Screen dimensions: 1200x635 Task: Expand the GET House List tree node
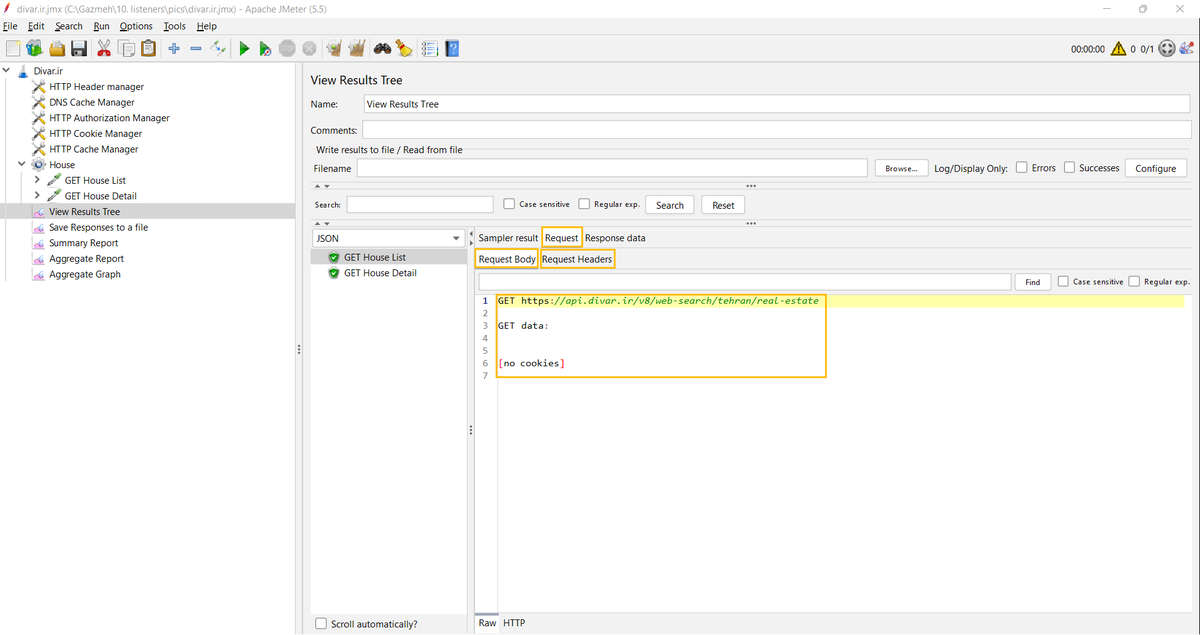point(37,181)
